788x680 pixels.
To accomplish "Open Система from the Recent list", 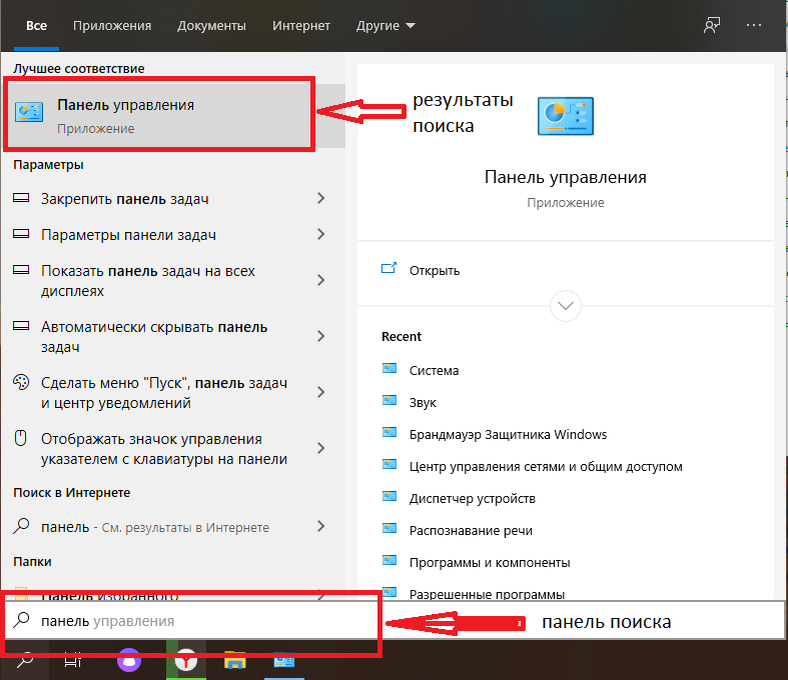I will tap(434, 370).
